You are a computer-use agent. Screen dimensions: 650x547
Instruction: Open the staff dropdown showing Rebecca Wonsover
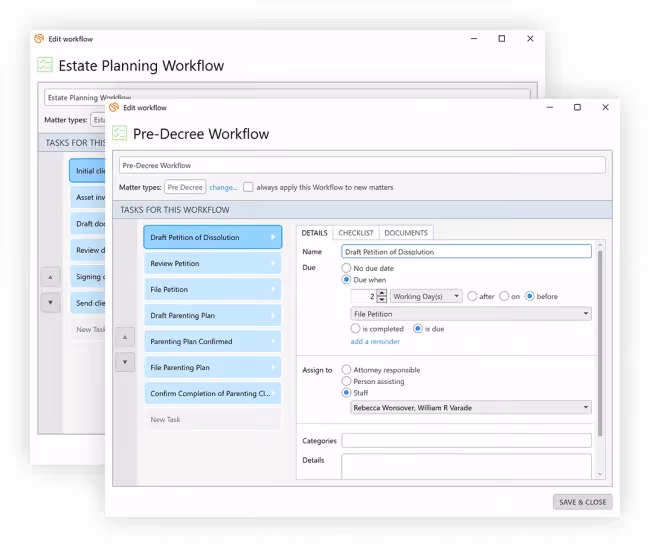[471, 408]
